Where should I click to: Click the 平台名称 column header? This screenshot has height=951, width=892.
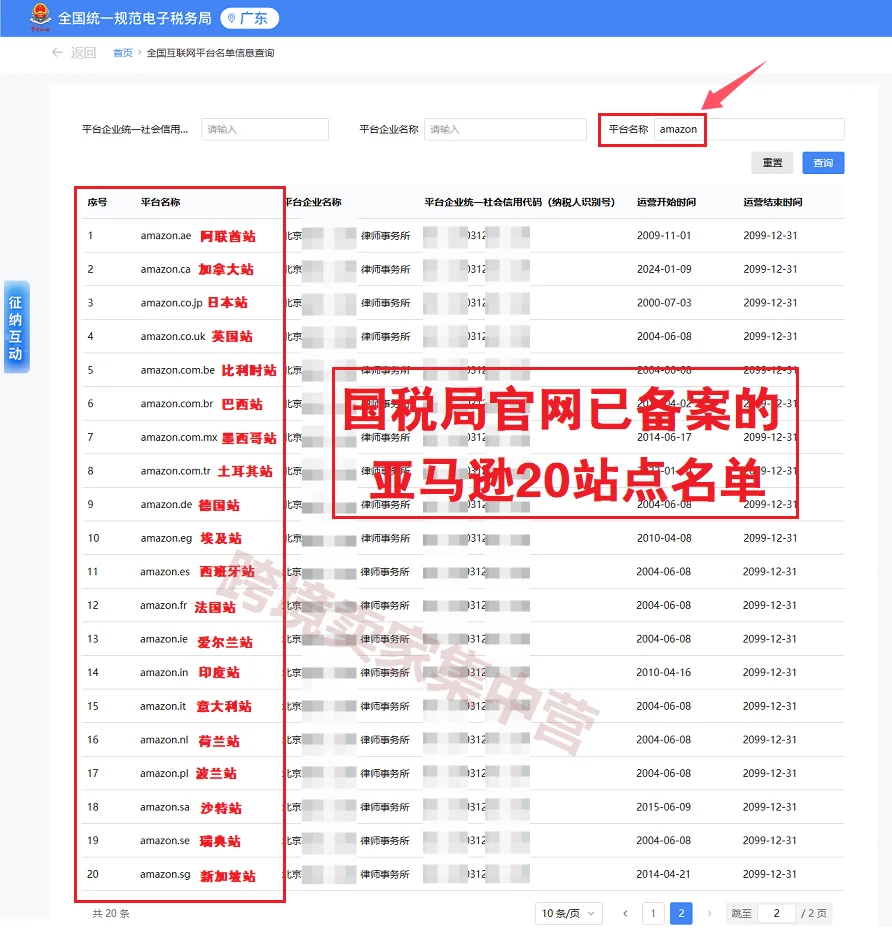(x=161, y=202)
